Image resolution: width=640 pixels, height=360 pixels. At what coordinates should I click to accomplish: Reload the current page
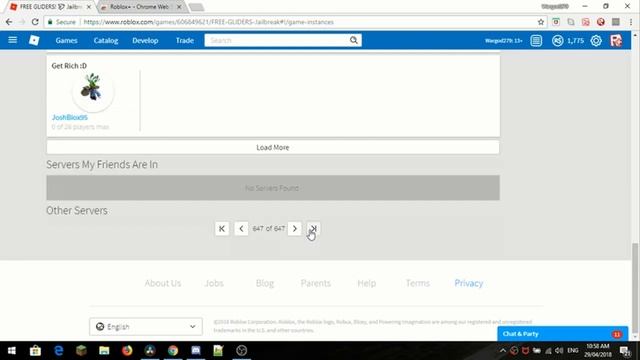35,22
